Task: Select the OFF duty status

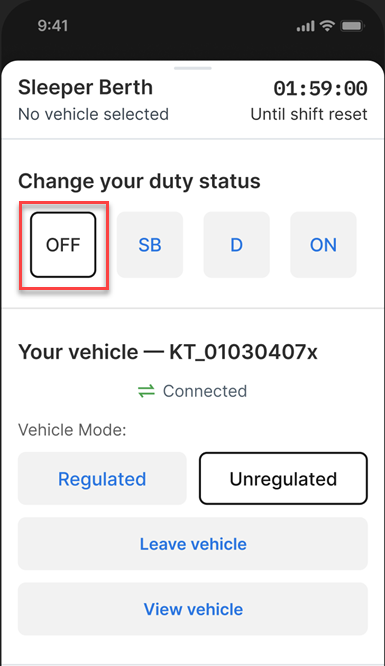Action: click(63, 245)
